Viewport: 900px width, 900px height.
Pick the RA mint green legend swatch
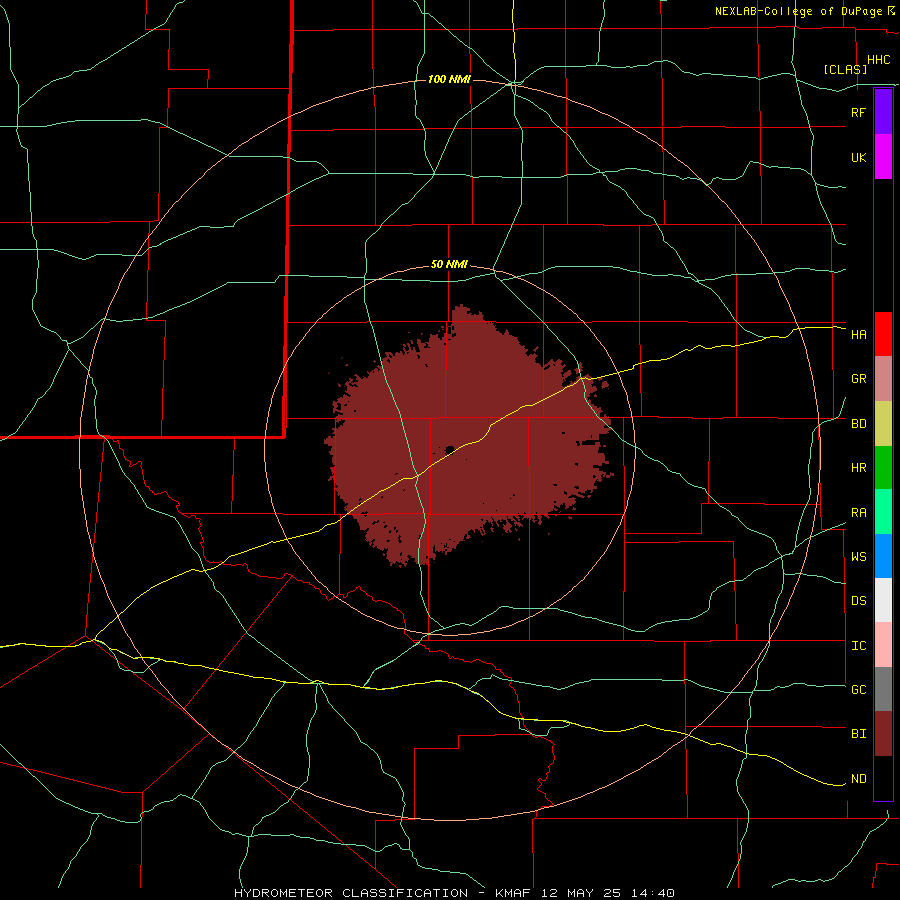pyautogui.click(x=883, y=512)
